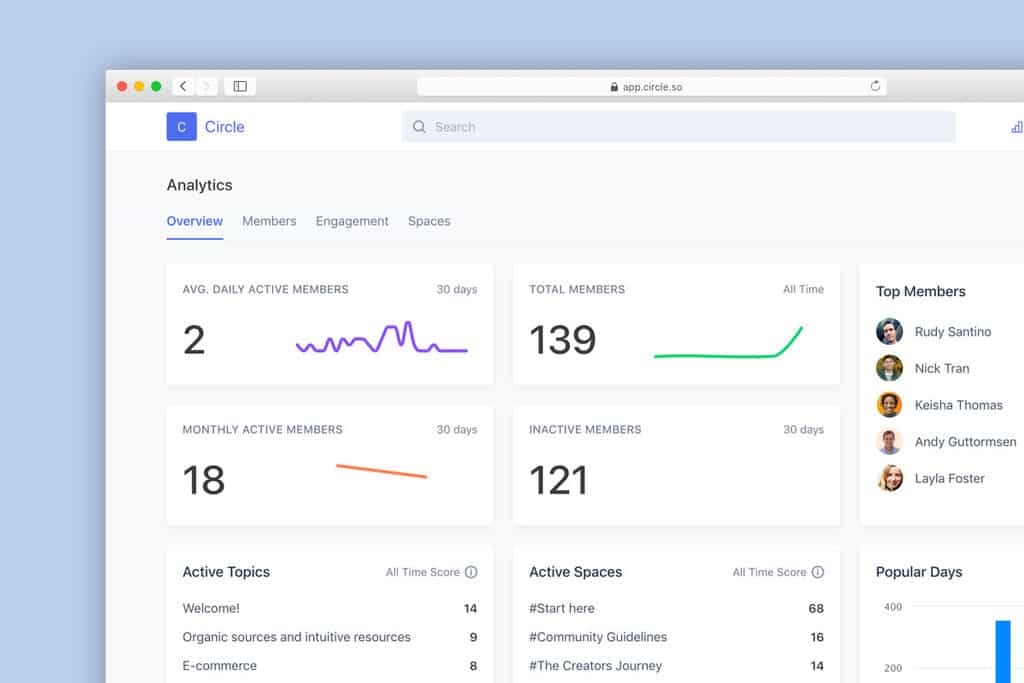The image size is (1024, 683).
Task: Reload the page with the refresh icon
Action: (875, 86)
